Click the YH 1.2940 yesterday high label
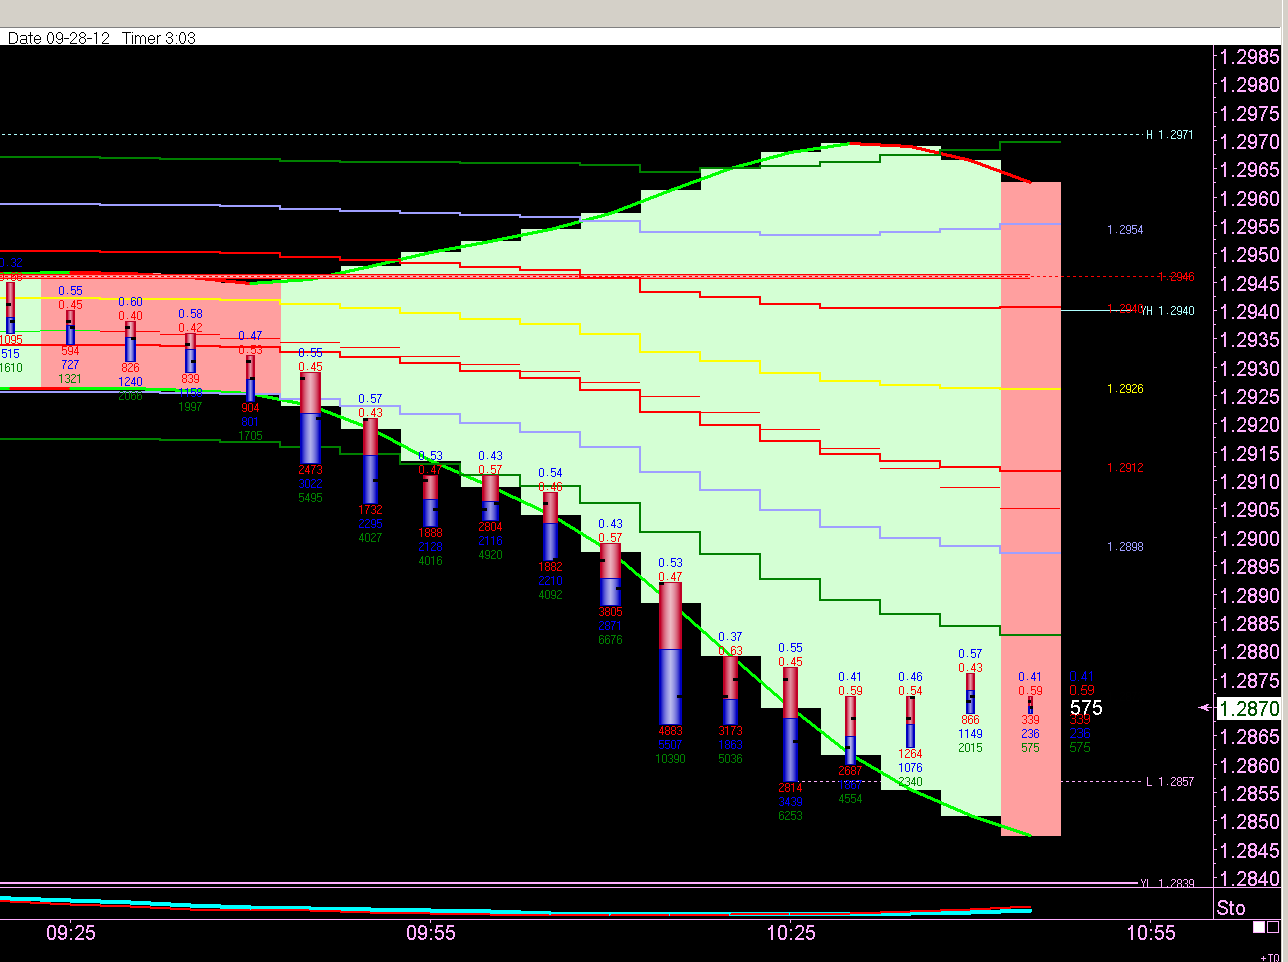Screen dimensions: 1288x962 [x=1168, y=311]
